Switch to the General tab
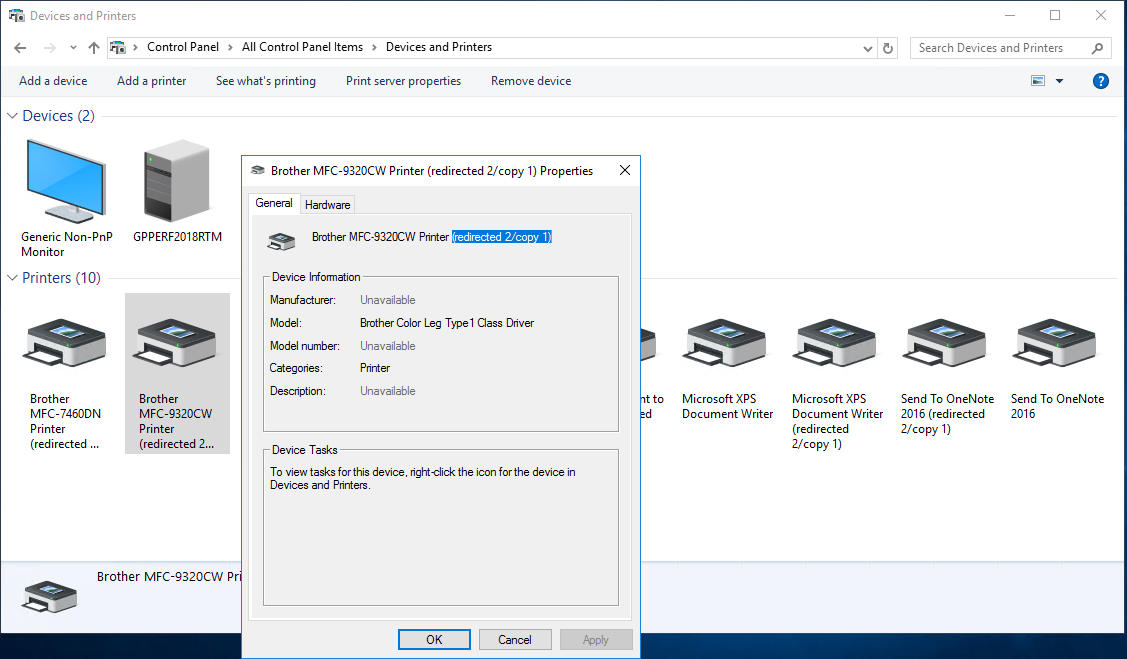The height and width of the screenshot is (659, 1127). [274, 203]
